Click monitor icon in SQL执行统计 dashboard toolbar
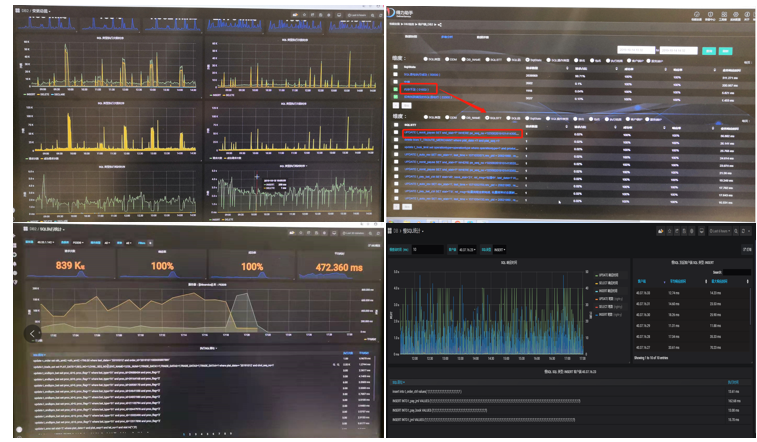This screenshot has width=757, height=442. tap(334, 233)
